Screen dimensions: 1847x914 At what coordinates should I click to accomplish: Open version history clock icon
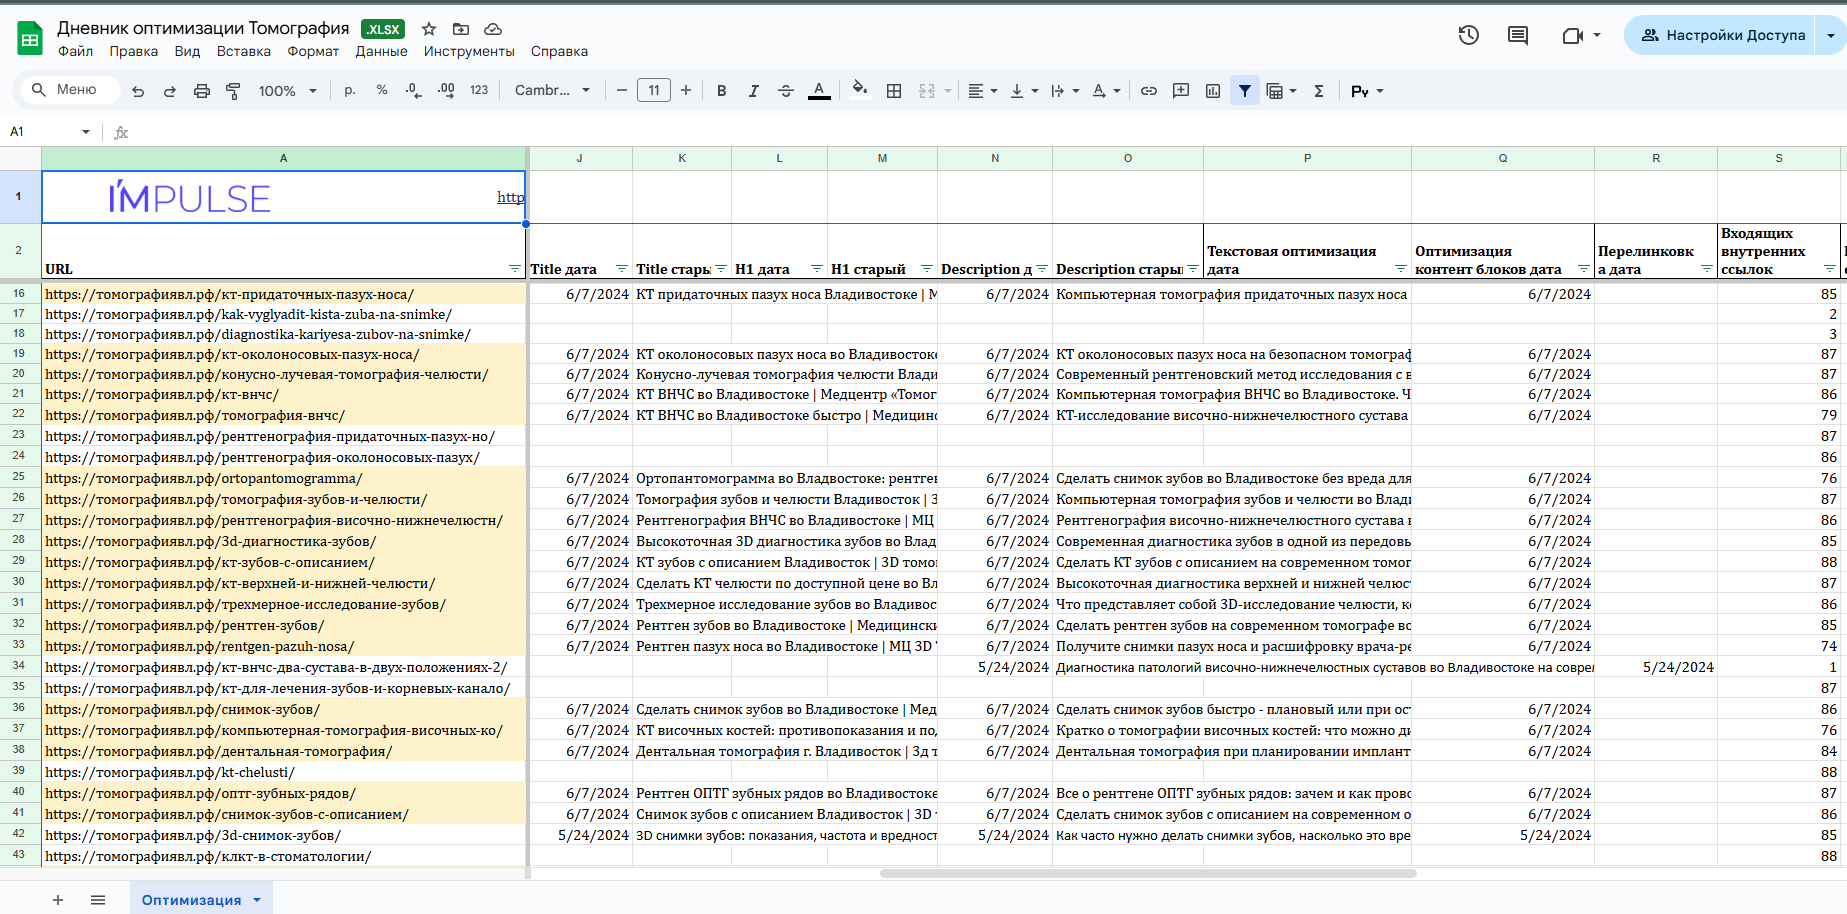coord(1468,35)
